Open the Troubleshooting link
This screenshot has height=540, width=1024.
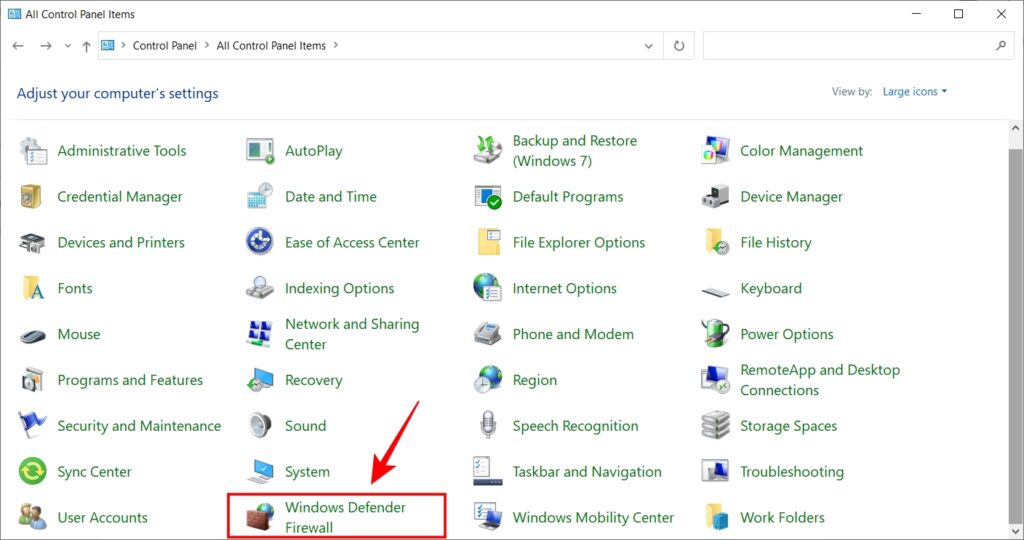tap(792, 471)
